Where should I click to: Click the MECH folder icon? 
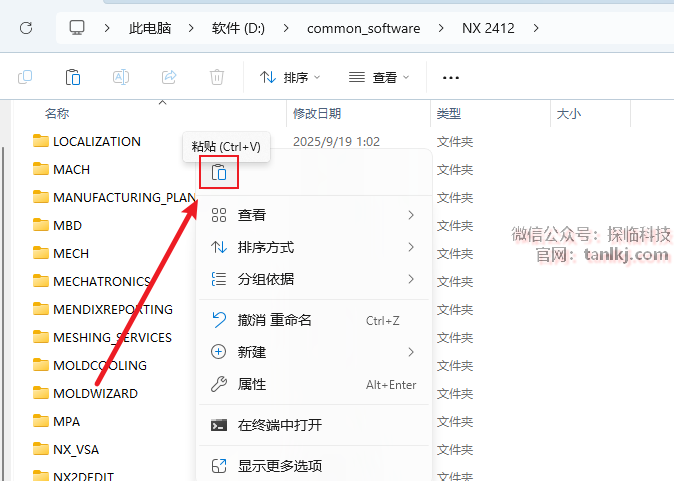pyautogui.click(x=41, y=253)
